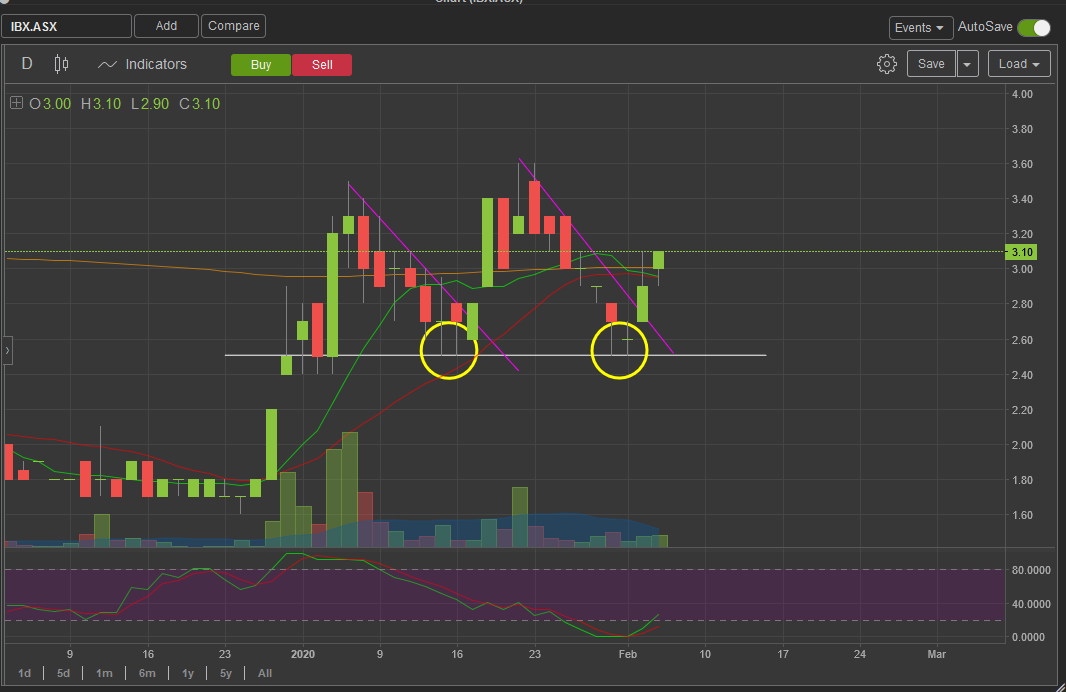Click the Mar date axis label
Screen dimensions: 1066x692
[x=937, y=654]
